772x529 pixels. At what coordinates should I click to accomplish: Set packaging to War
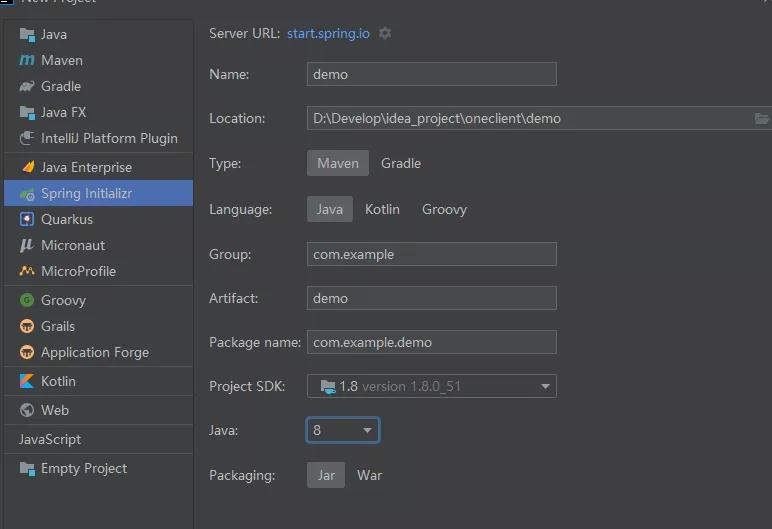pyautogui.click(x=369, y=475)
